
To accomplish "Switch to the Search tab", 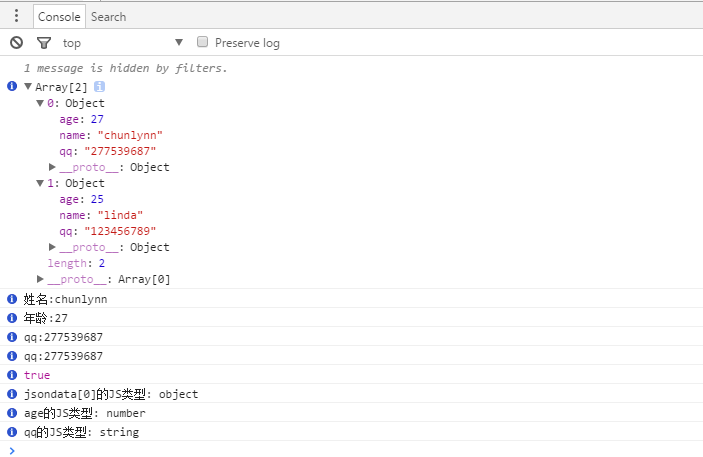I will click(108, 16).
